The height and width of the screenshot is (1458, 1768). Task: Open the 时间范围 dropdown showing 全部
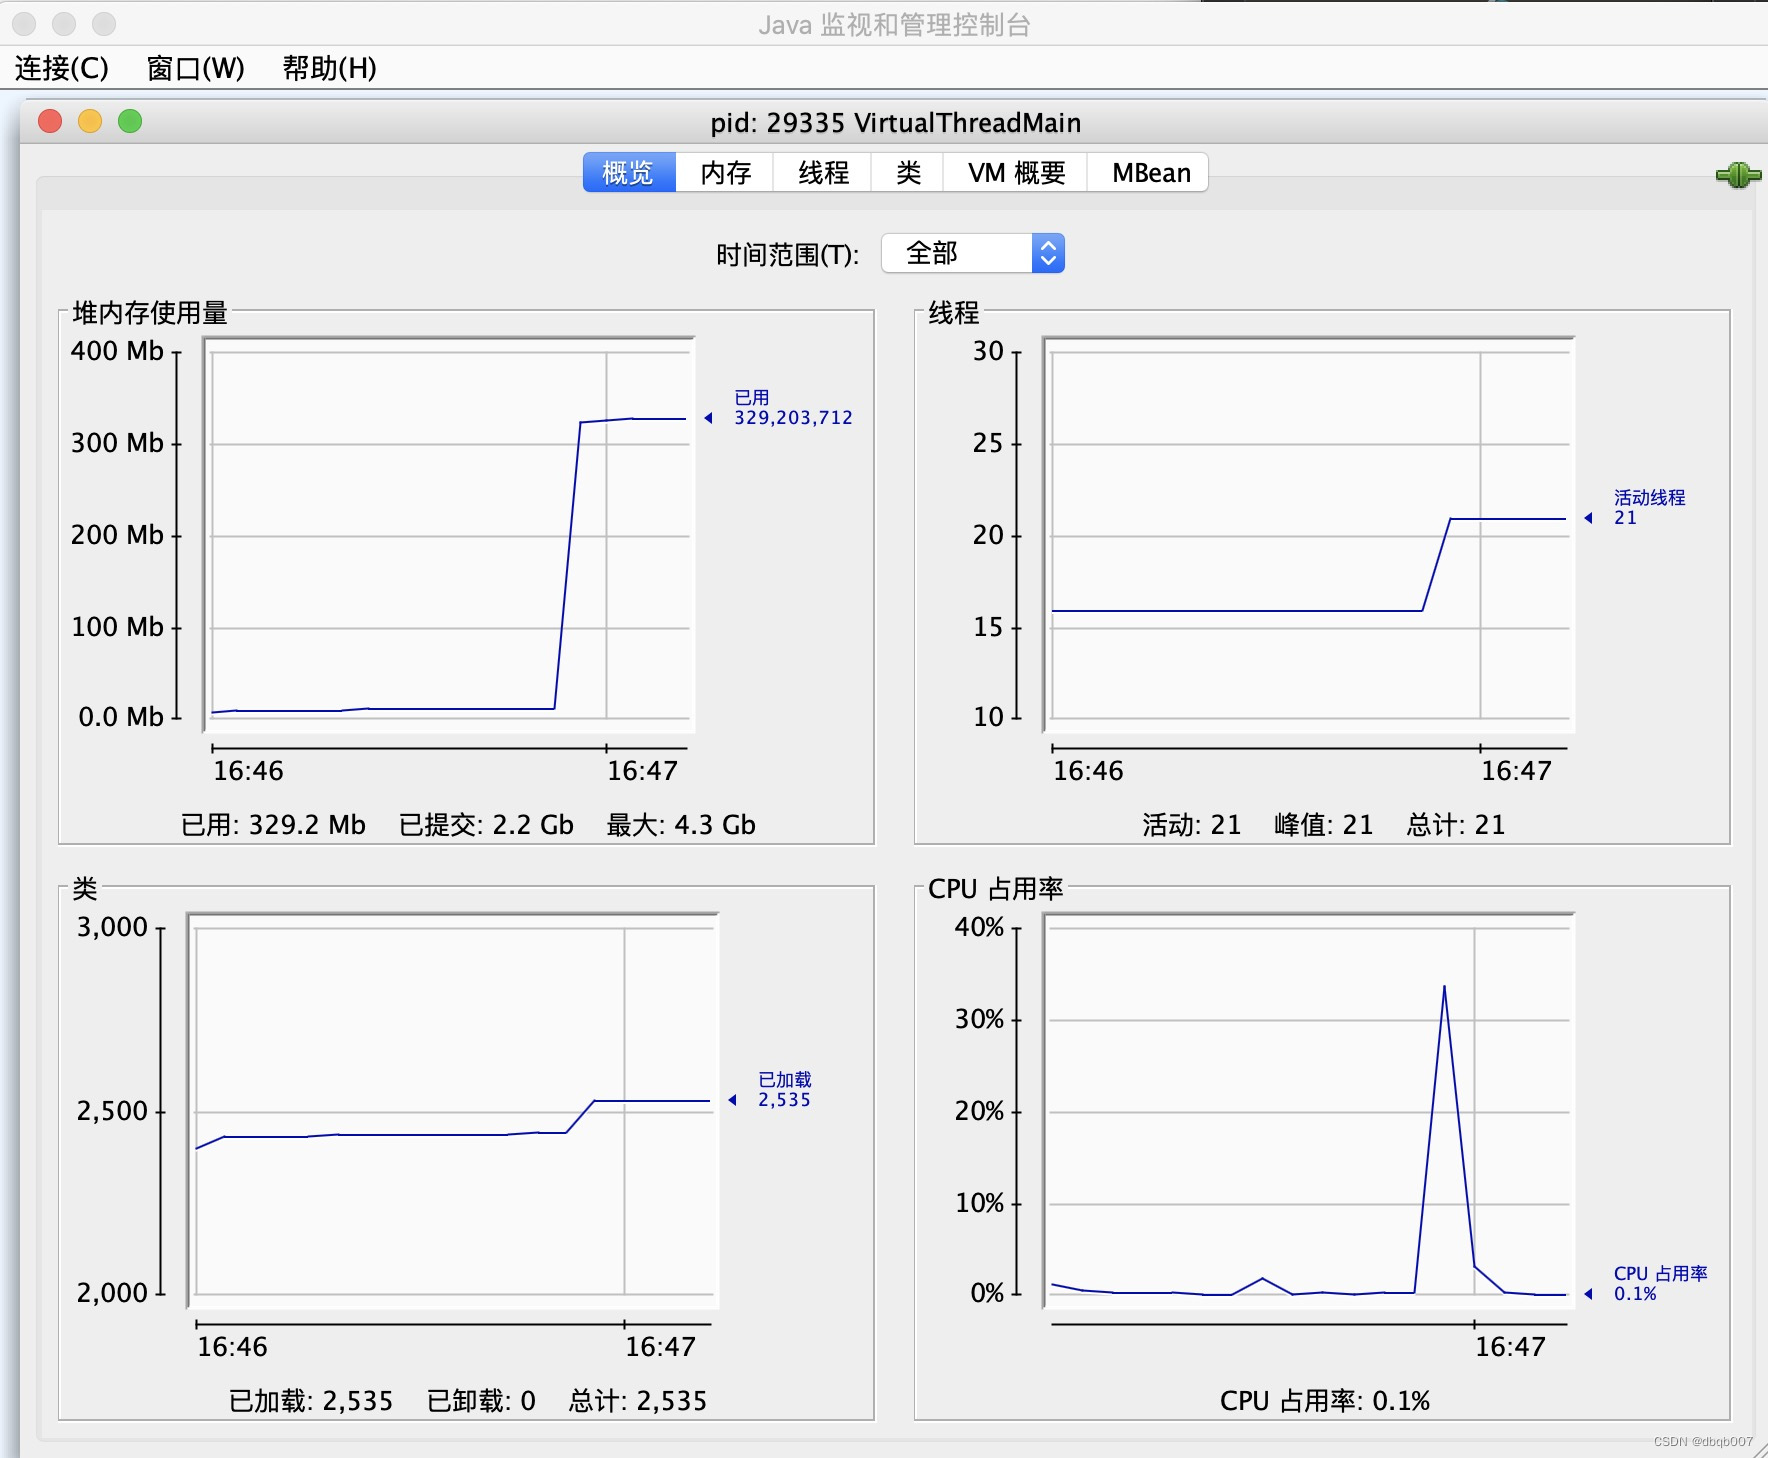pyautogui.click(x=972, y=253)
